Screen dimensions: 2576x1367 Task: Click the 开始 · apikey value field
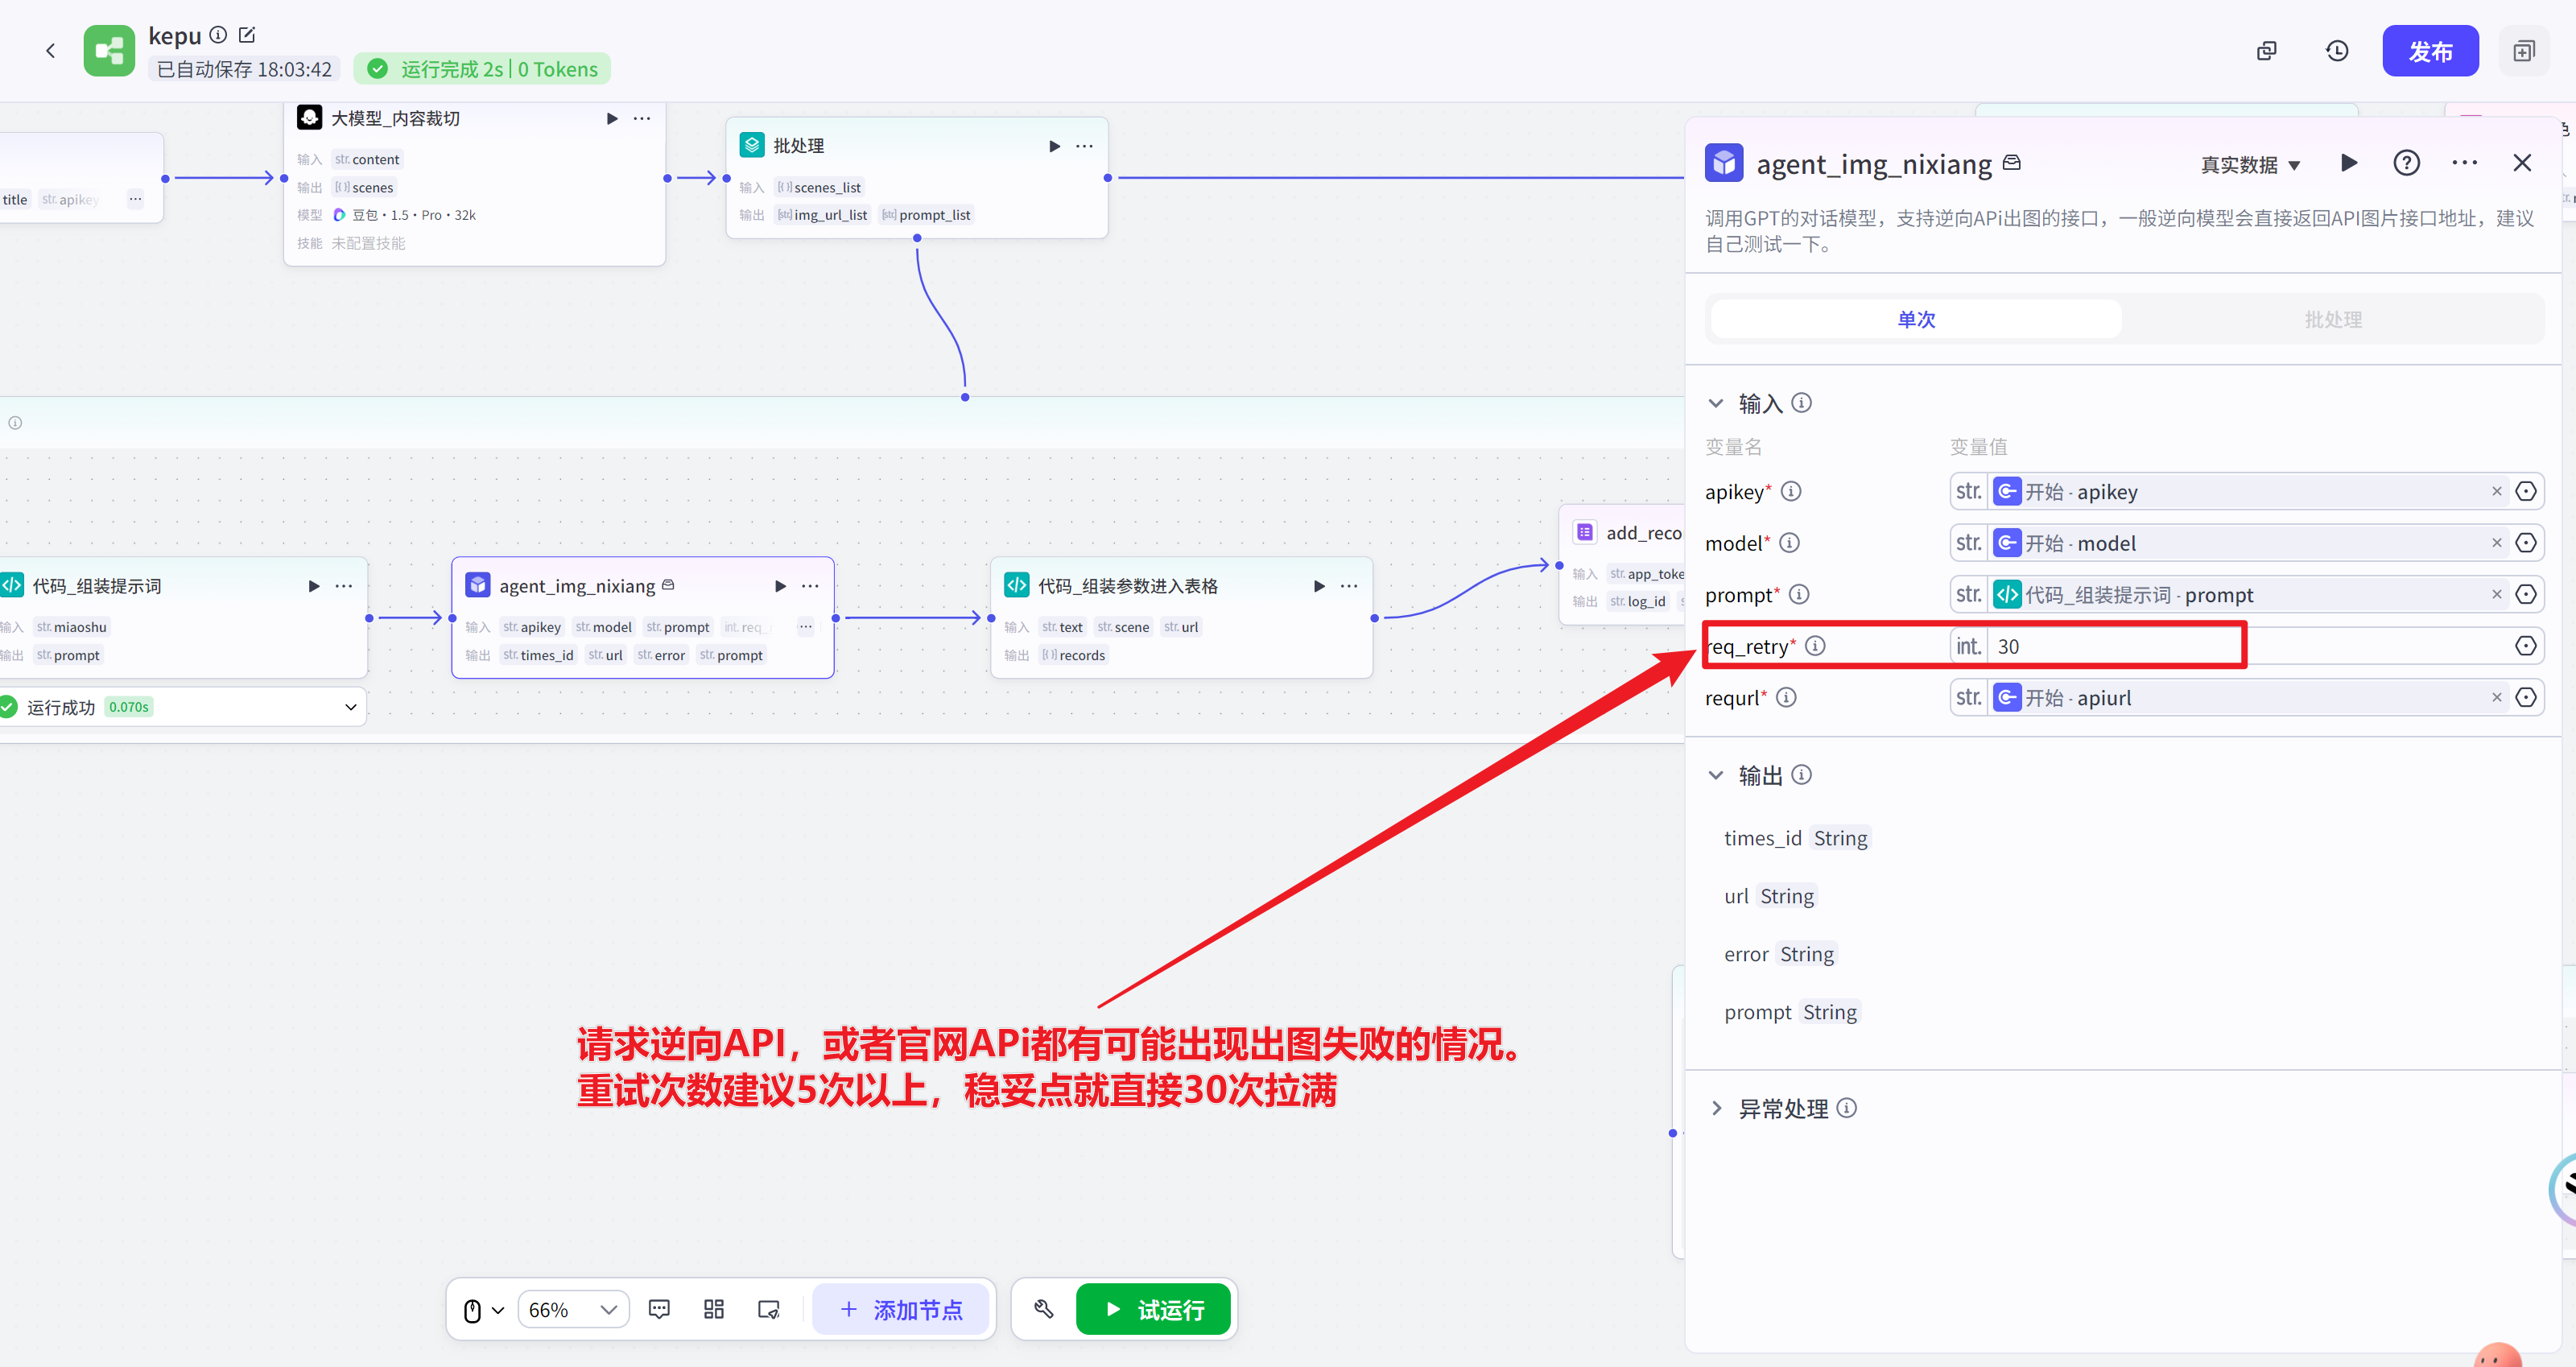(2250, 491)
